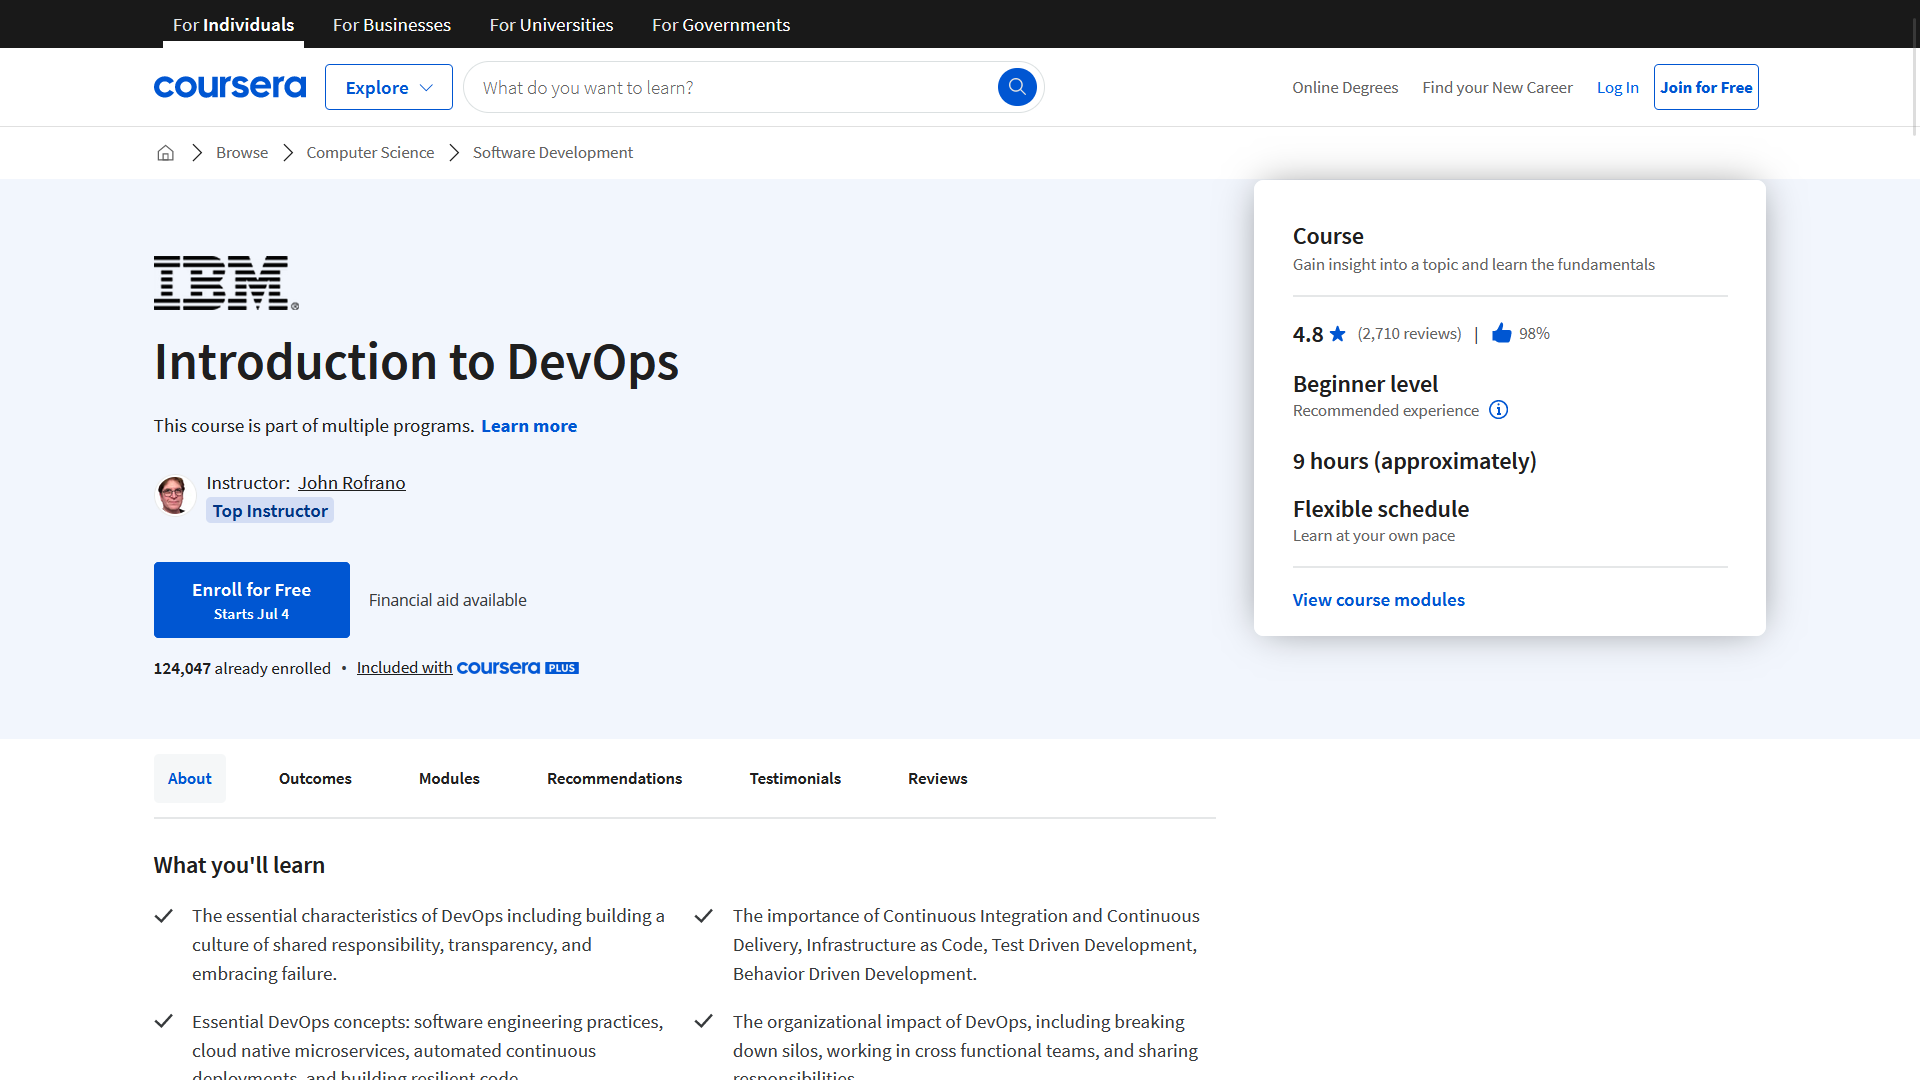Click the Join for Free button
The height and width of the screenshot is (1080, 1920).
[x=1706, y=87]
